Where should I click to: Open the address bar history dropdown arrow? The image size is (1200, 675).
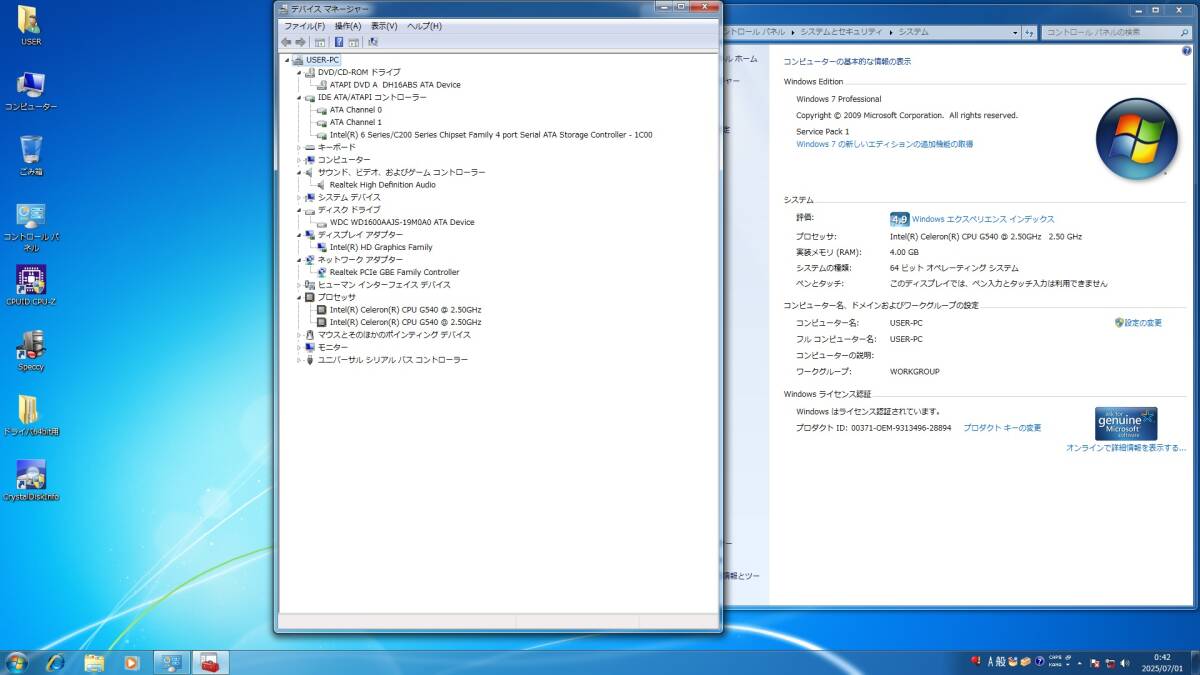coord(1013,32)
